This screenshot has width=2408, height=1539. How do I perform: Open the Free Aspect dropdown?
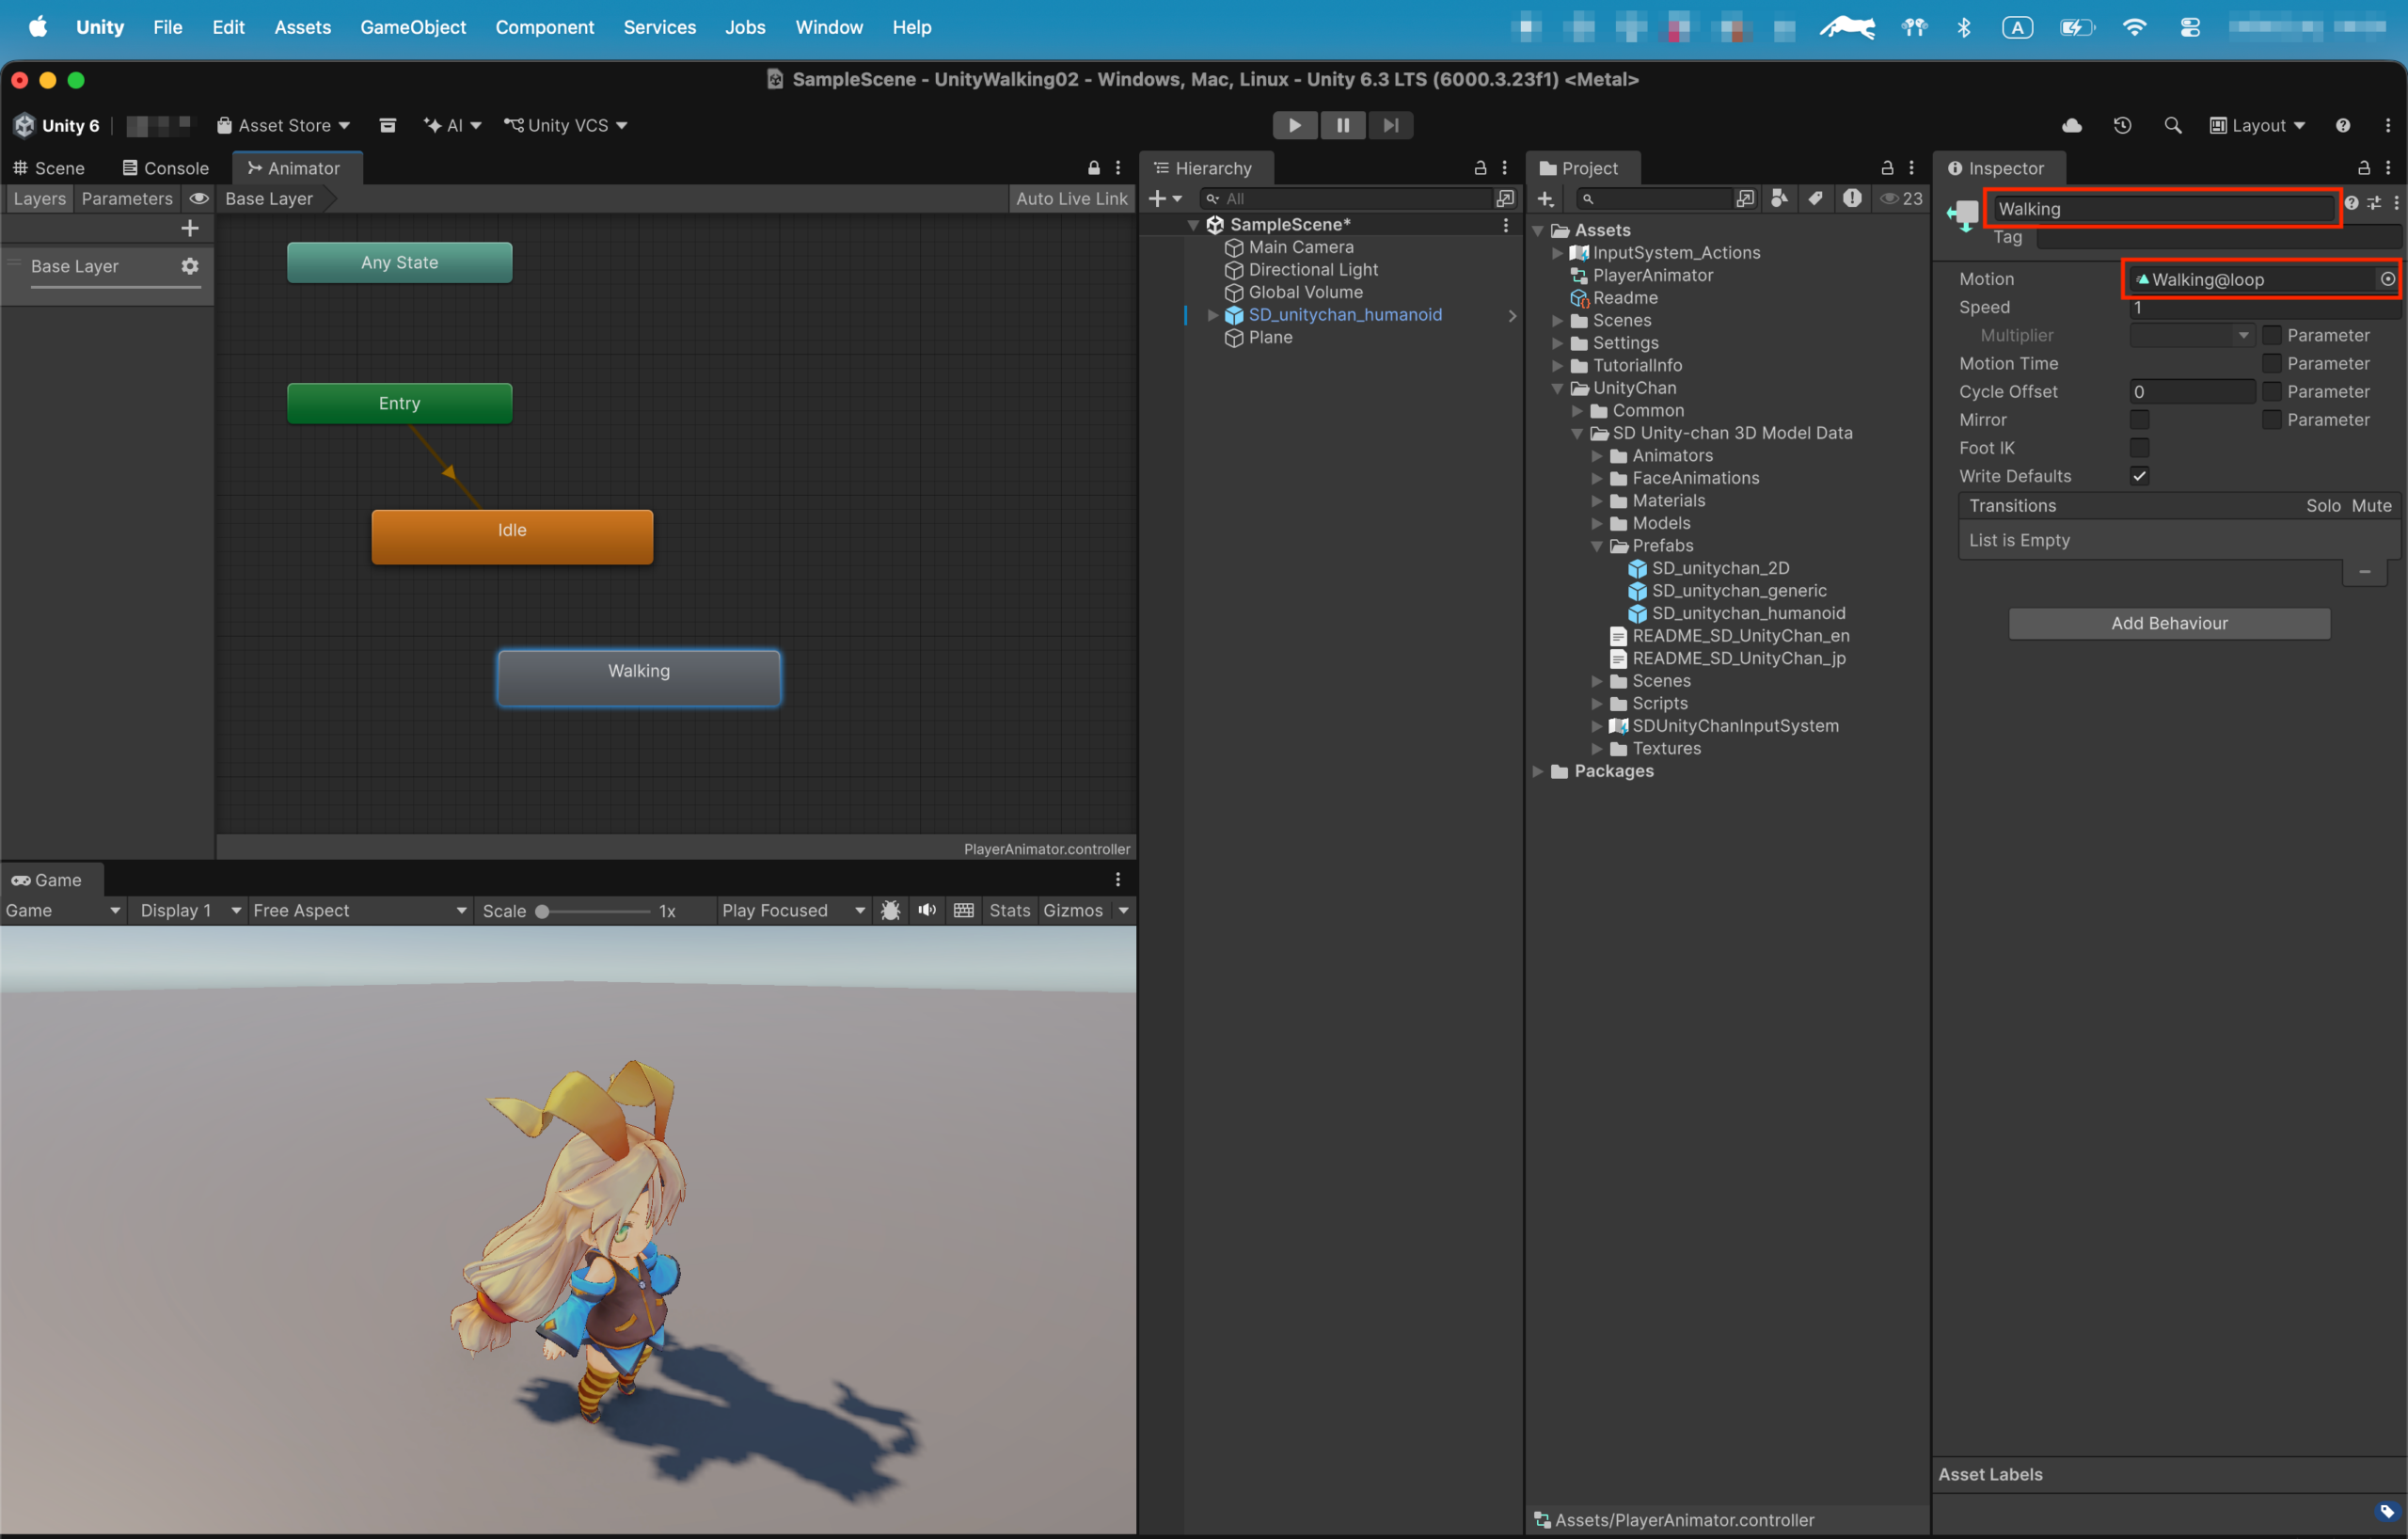pyautogui.click(x=359, y=910)
